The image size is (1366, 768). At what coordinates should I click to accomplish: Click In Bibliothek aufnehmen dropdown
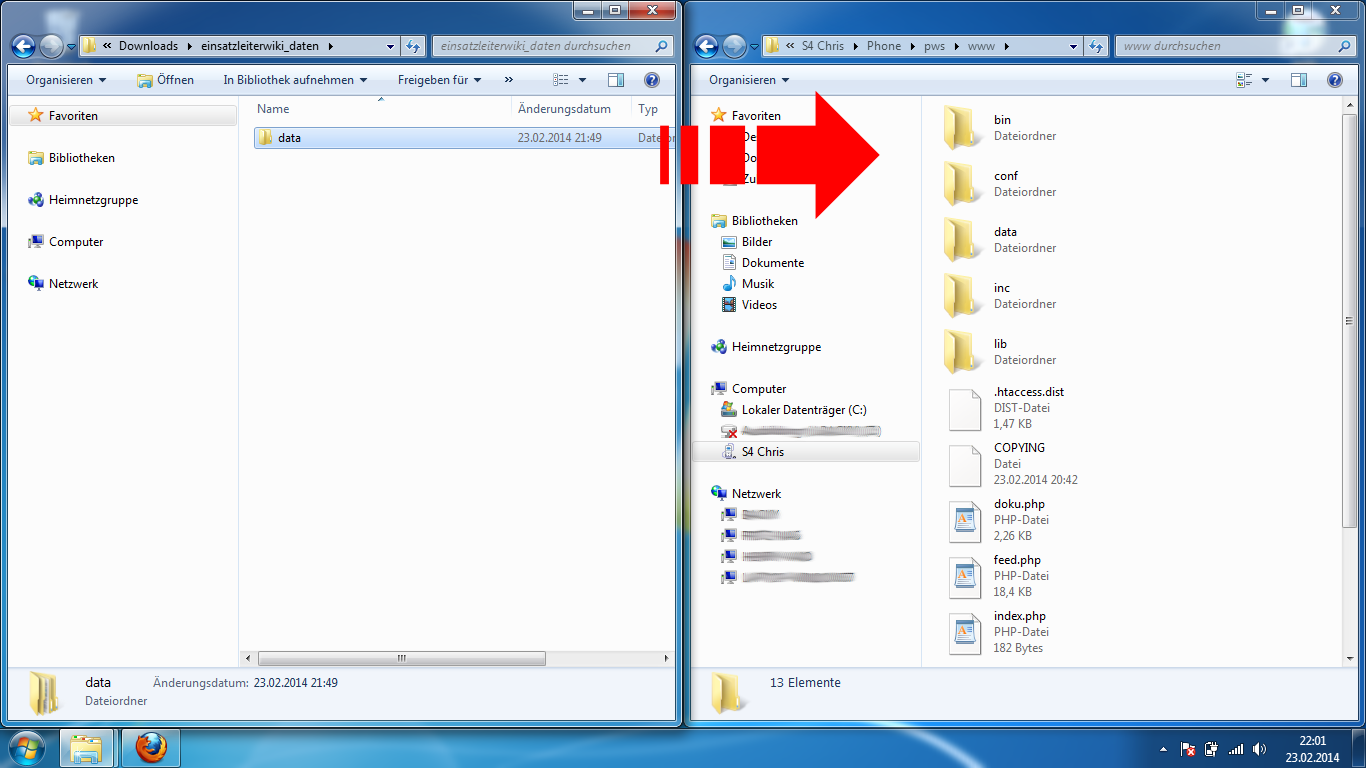(x=295, y=80)
